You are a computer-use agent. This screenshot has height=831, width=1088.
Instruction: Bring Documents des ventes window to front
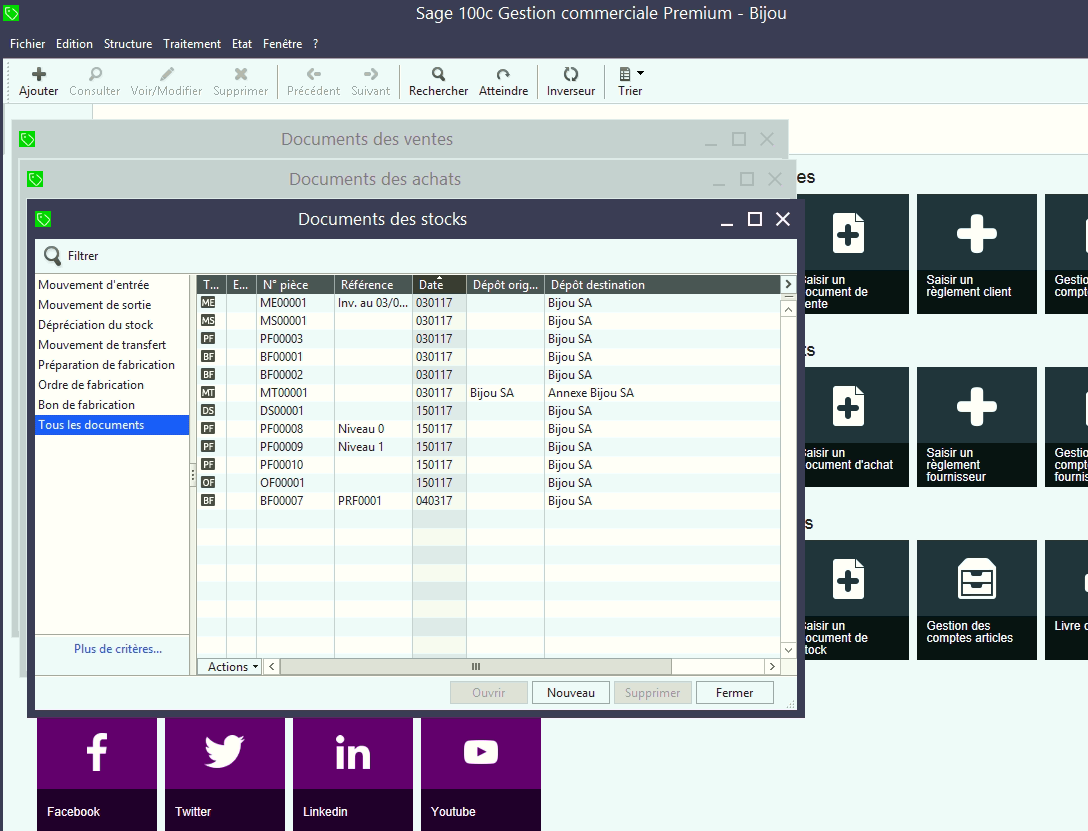(x=367, y=139)
